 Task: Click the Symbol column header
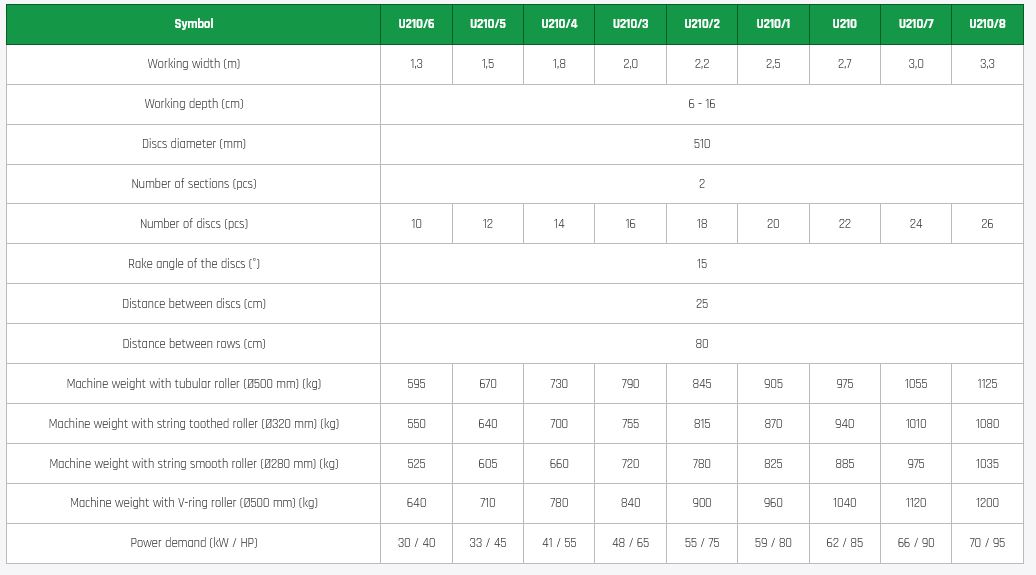pos(193,24)
